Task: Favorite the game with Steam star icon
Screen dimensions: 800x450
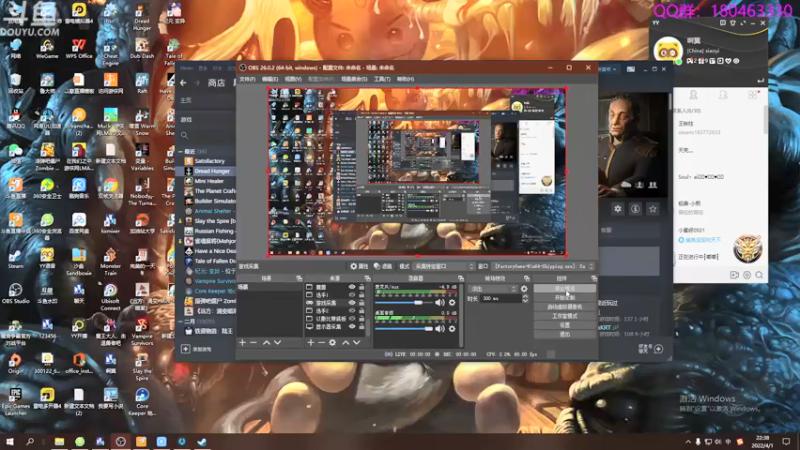Action: pos(653,209)
